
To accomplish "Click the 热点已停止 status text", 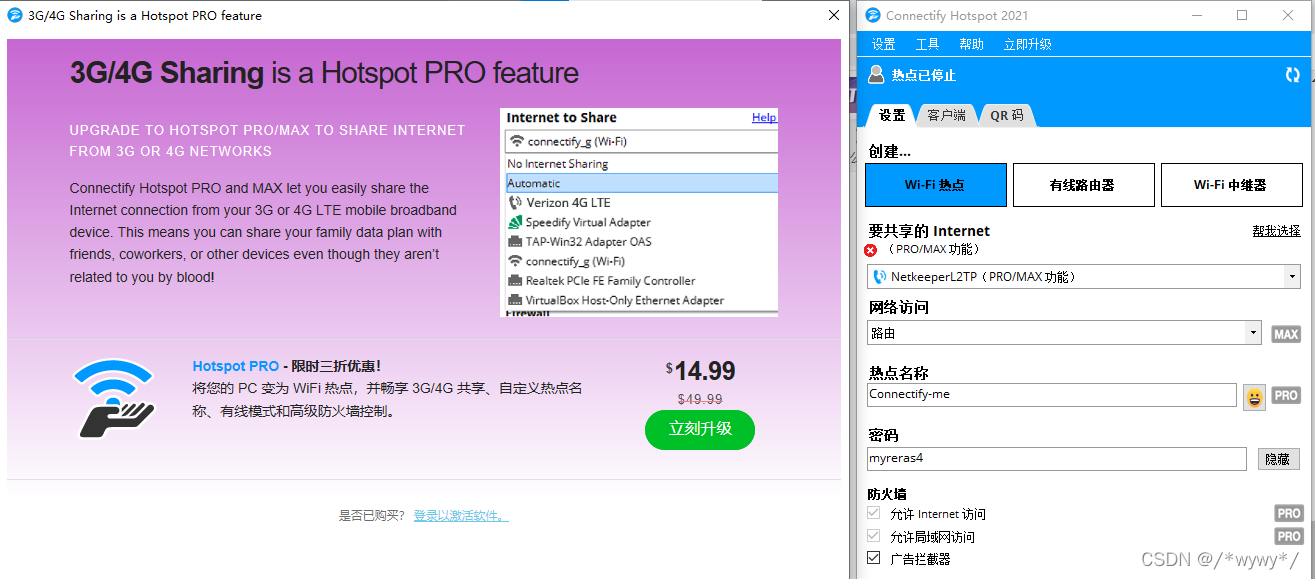I will click(924, 75).
